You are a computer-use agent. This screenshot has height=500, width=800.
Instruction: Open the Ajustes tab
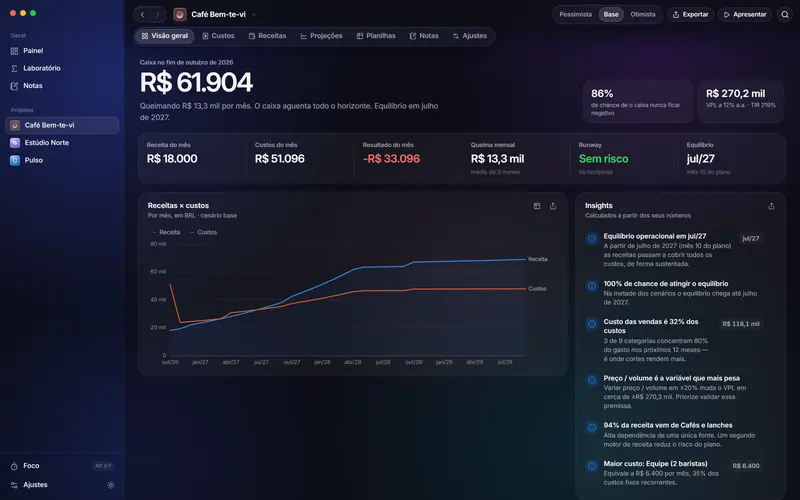(x=470, y=36)
